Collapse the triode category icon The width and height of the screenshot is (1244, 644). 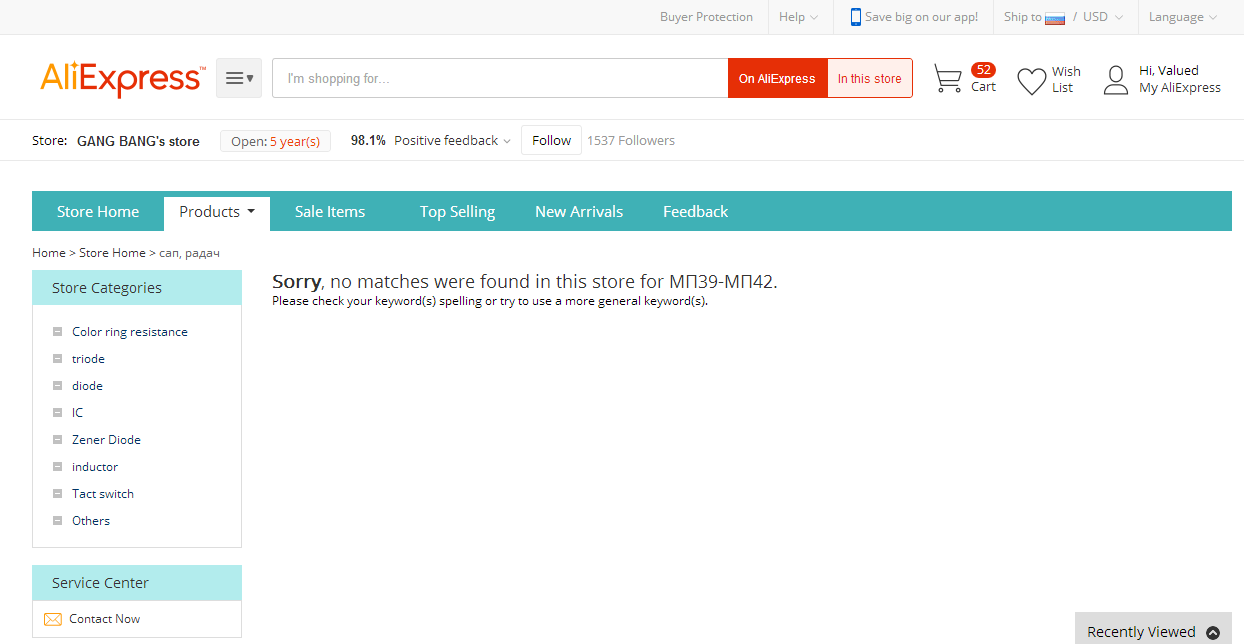(58, 359)
